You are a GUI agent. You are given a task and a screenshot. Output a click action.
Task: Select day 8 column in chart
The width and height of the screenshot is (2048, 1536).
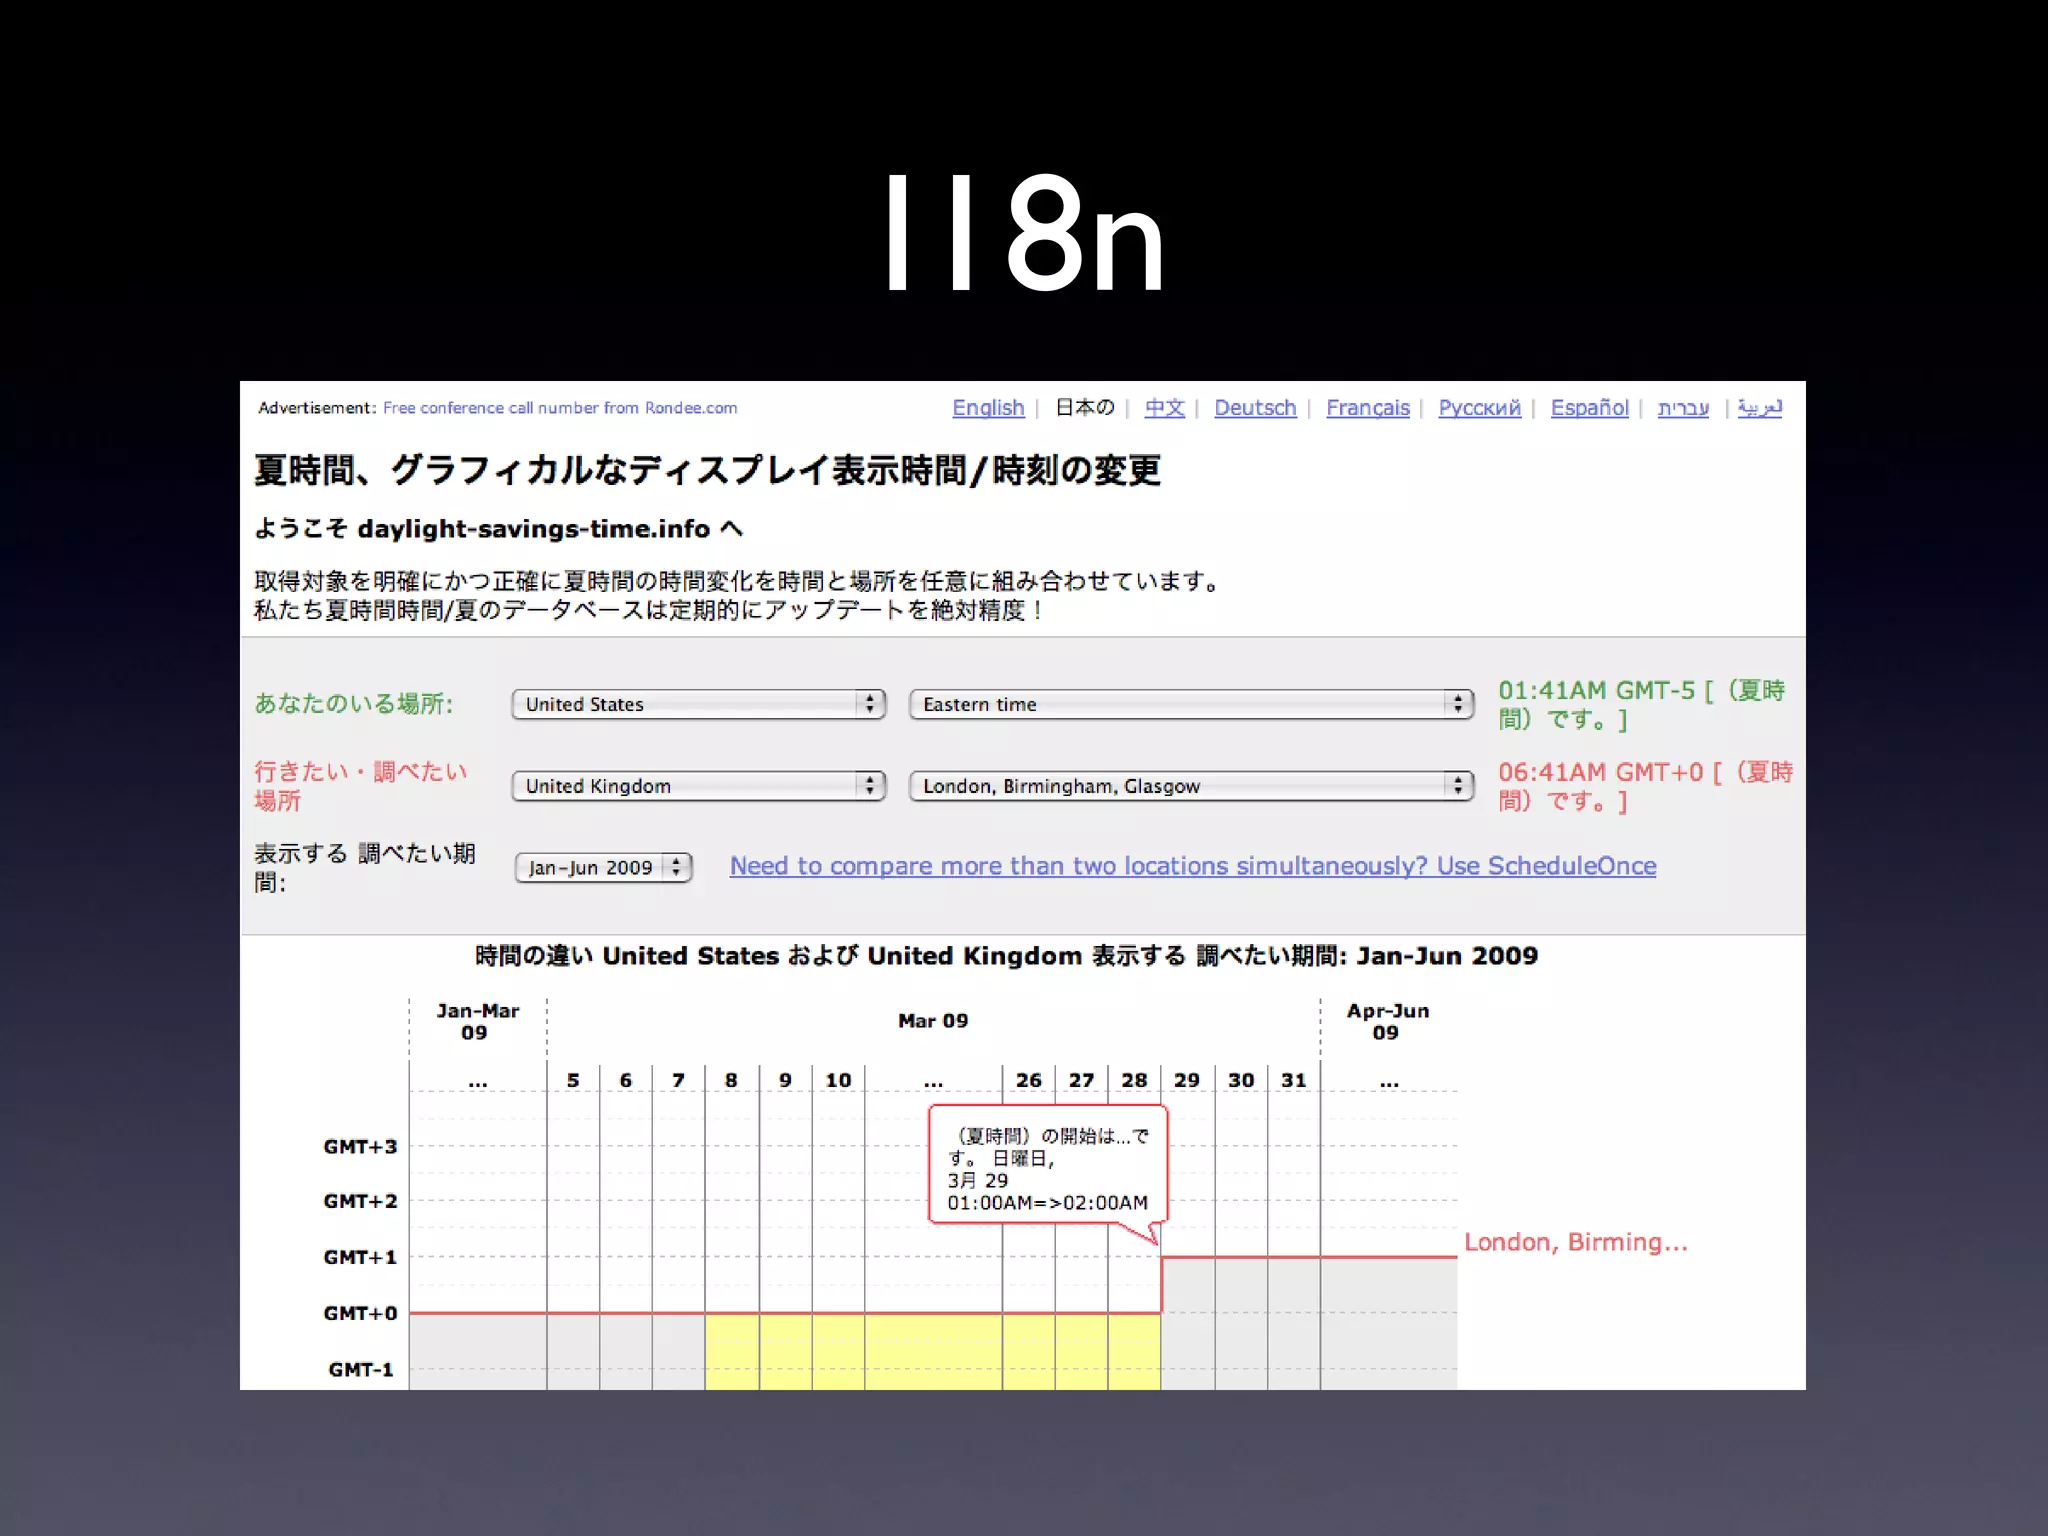(732, 1080)
